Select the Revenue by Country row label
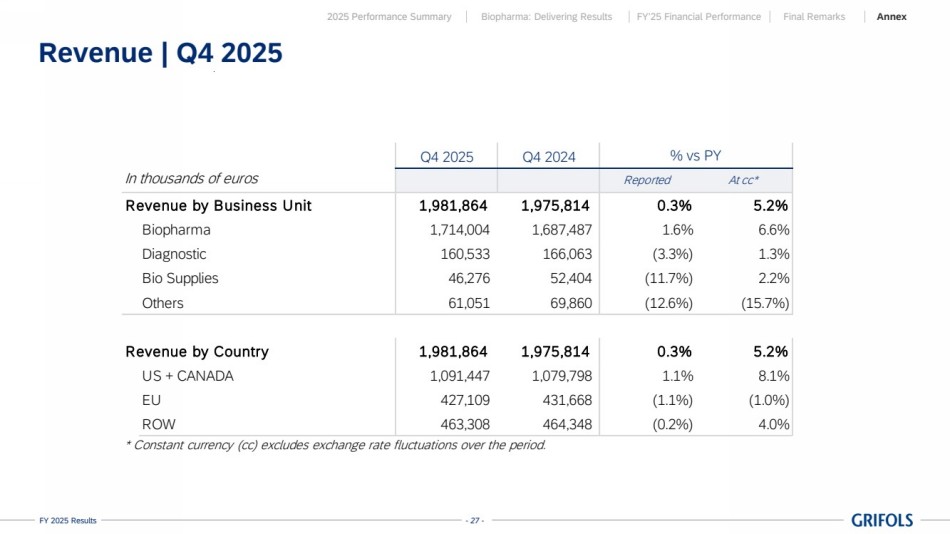Viewport: 950px width, 534px height. click(x=197, y=352)
